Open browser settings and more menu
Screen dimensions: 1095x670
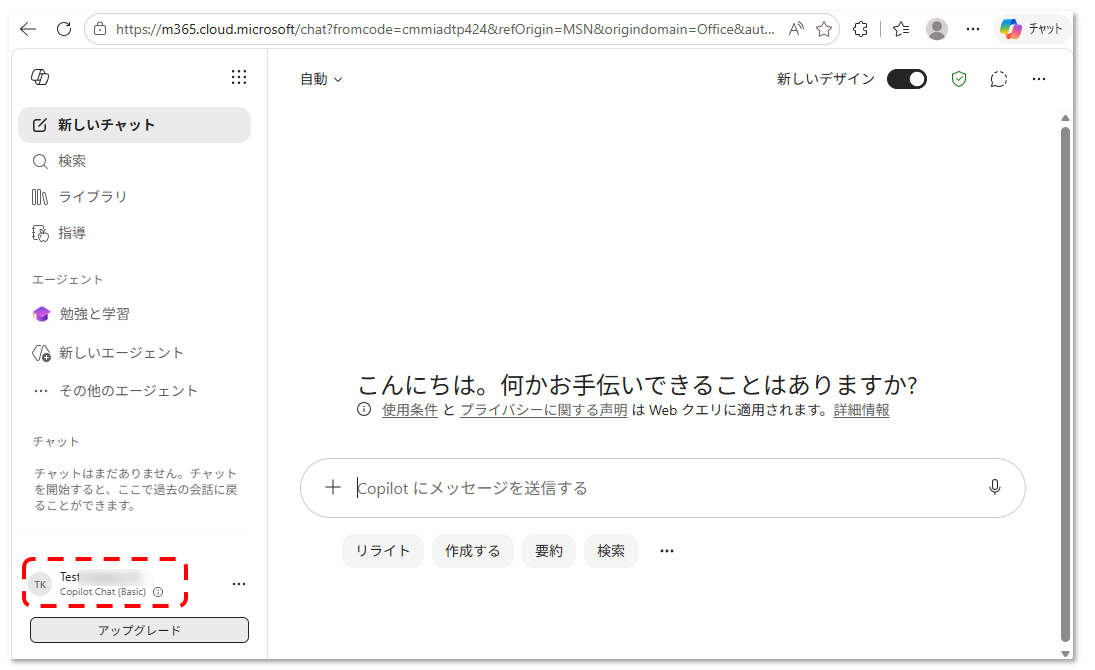[973, 29]
